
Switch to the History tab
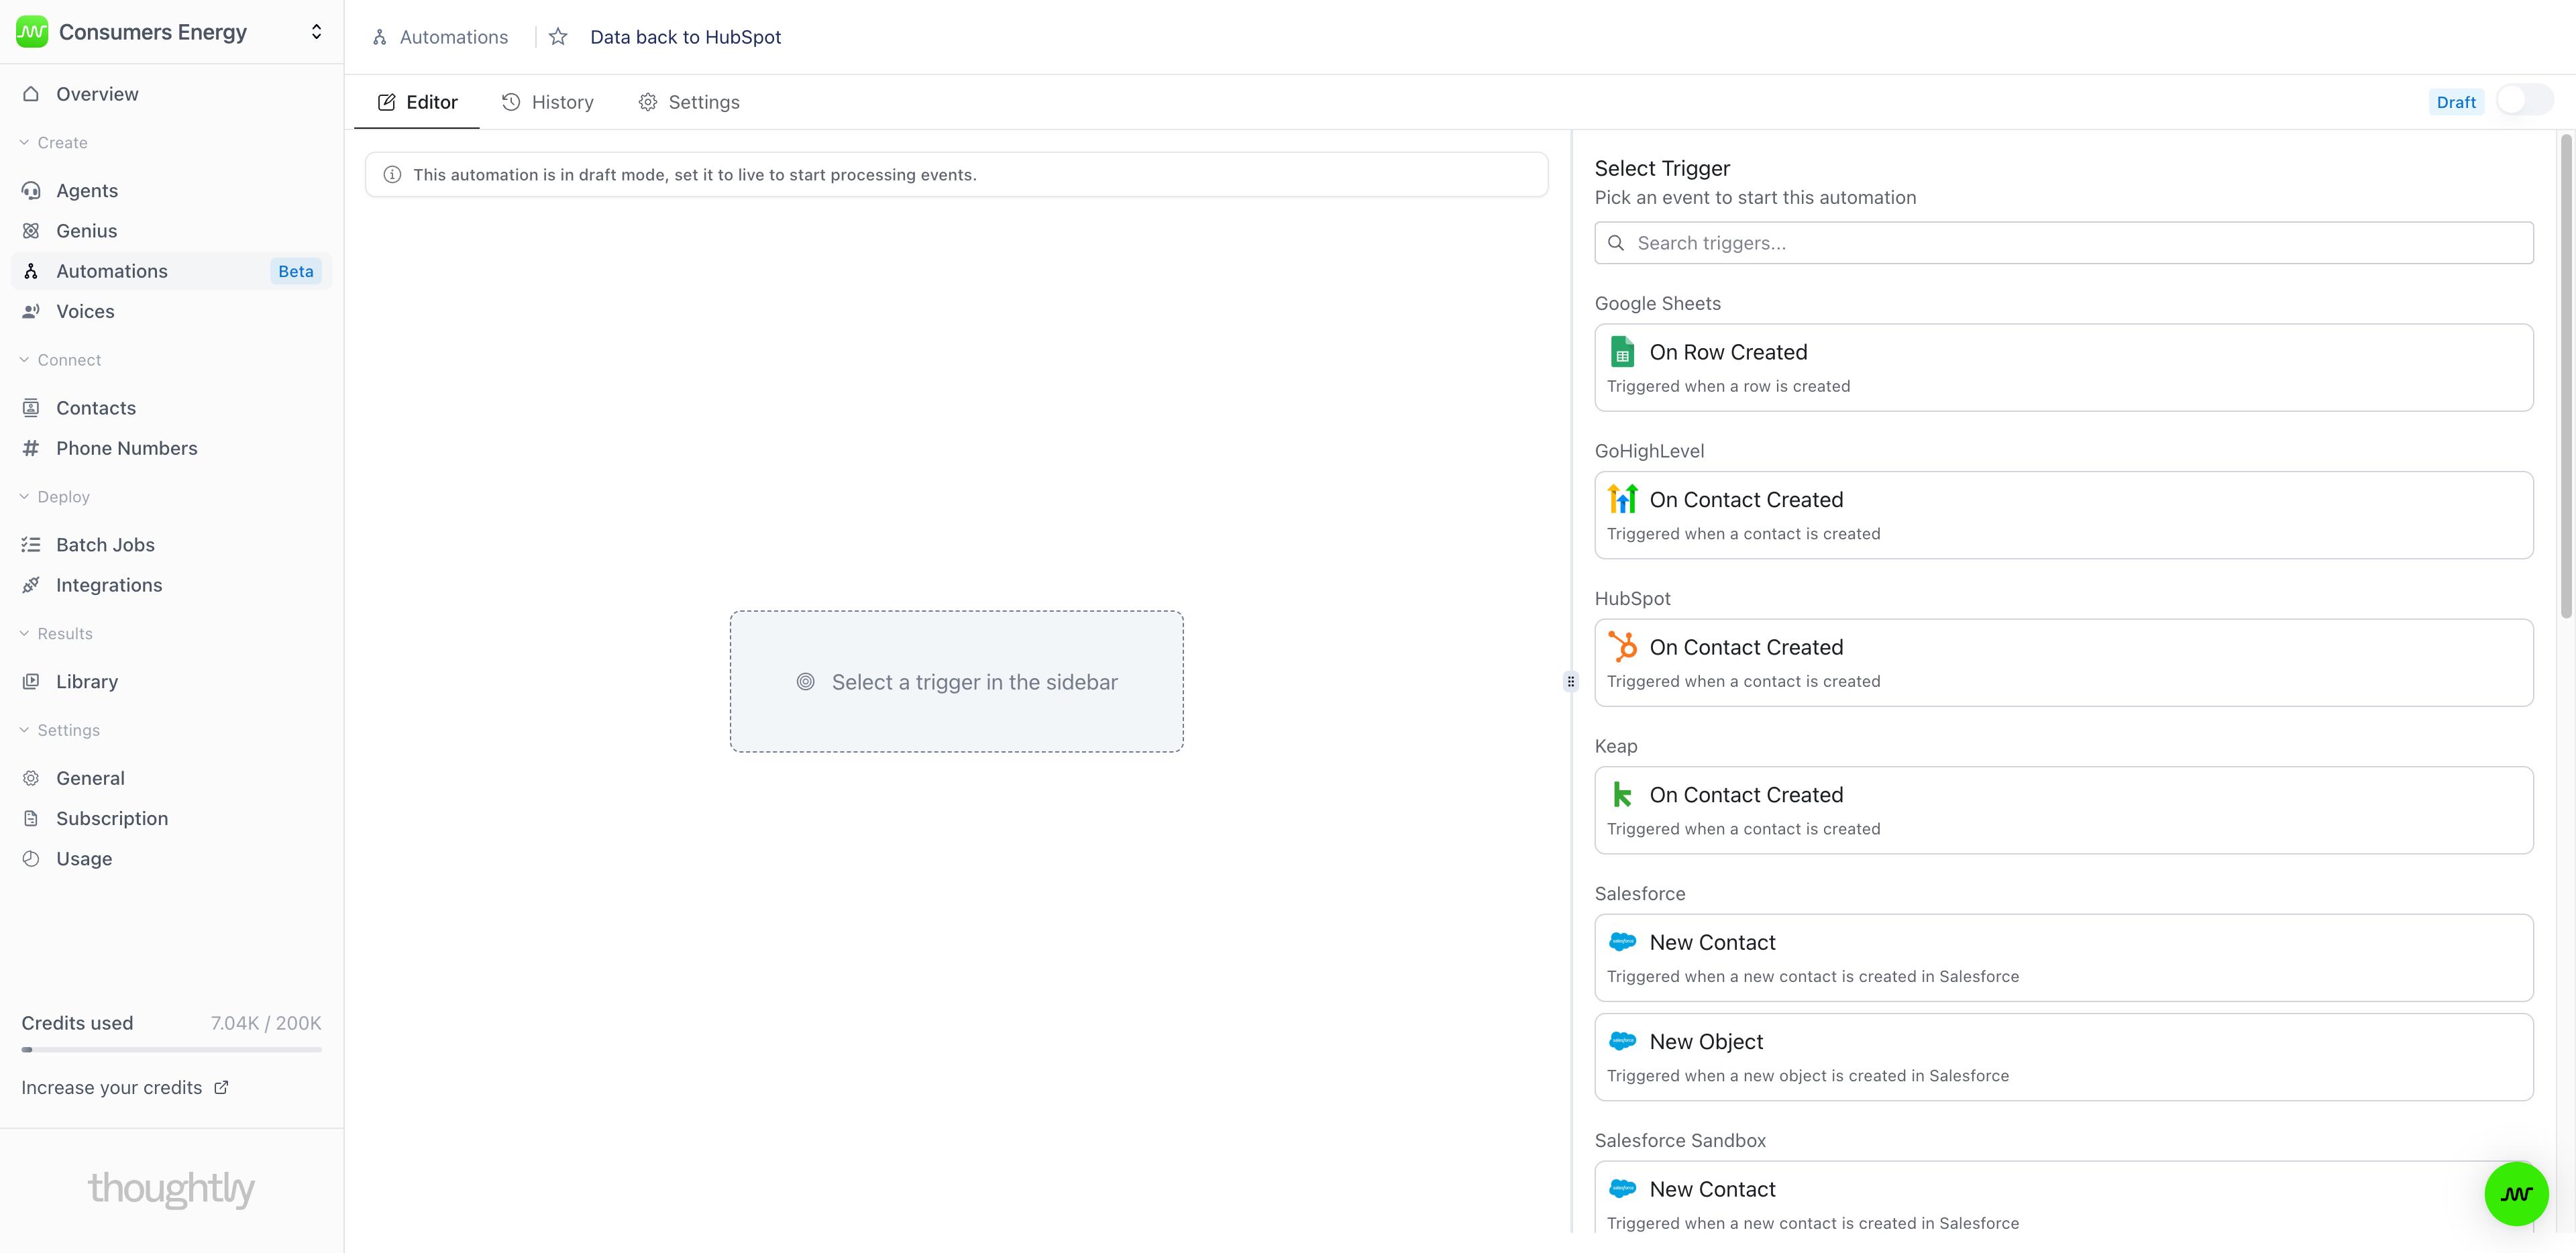548,102
